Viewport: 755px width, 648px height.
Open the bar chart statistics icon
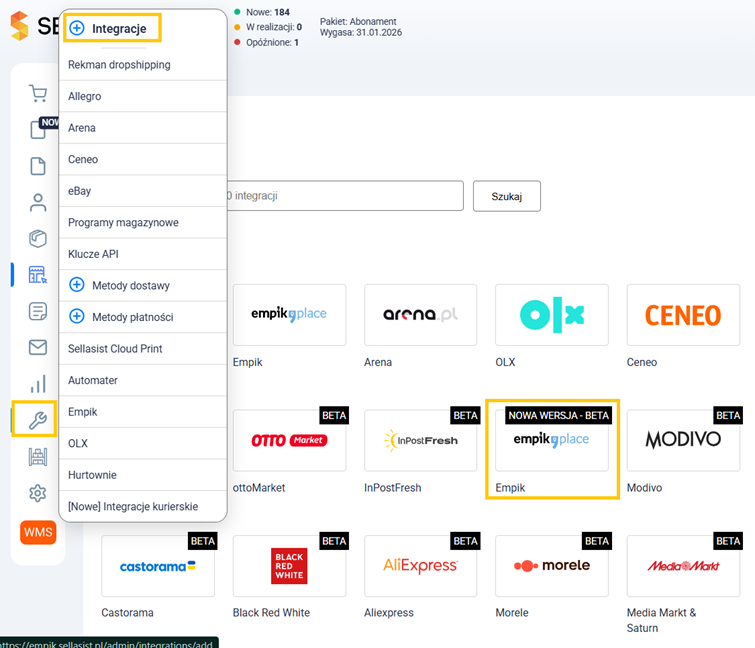tap(38, 384)
